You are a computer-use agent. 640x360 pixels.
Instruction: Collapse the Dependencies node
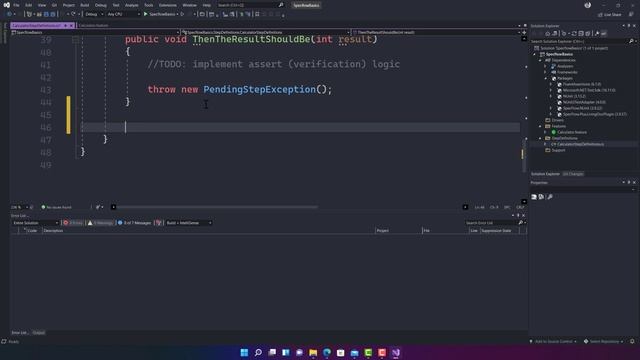click(x=540, y=60)
